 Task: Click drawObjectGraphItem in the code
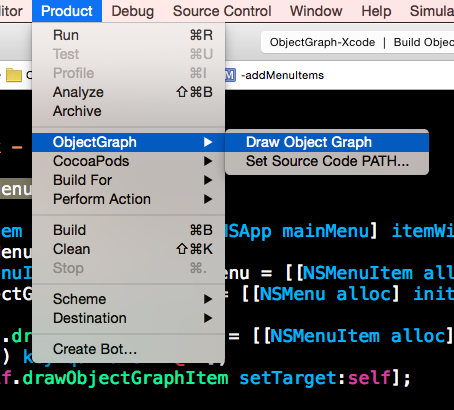[x=125, y=379]
